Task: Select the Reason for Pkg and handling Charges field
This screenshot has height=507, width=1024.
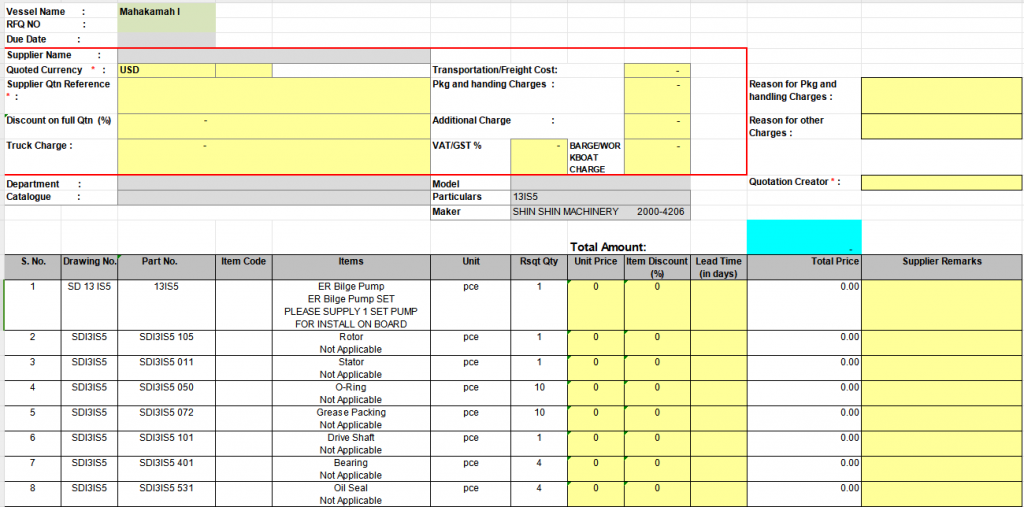Action: (940, 95)
